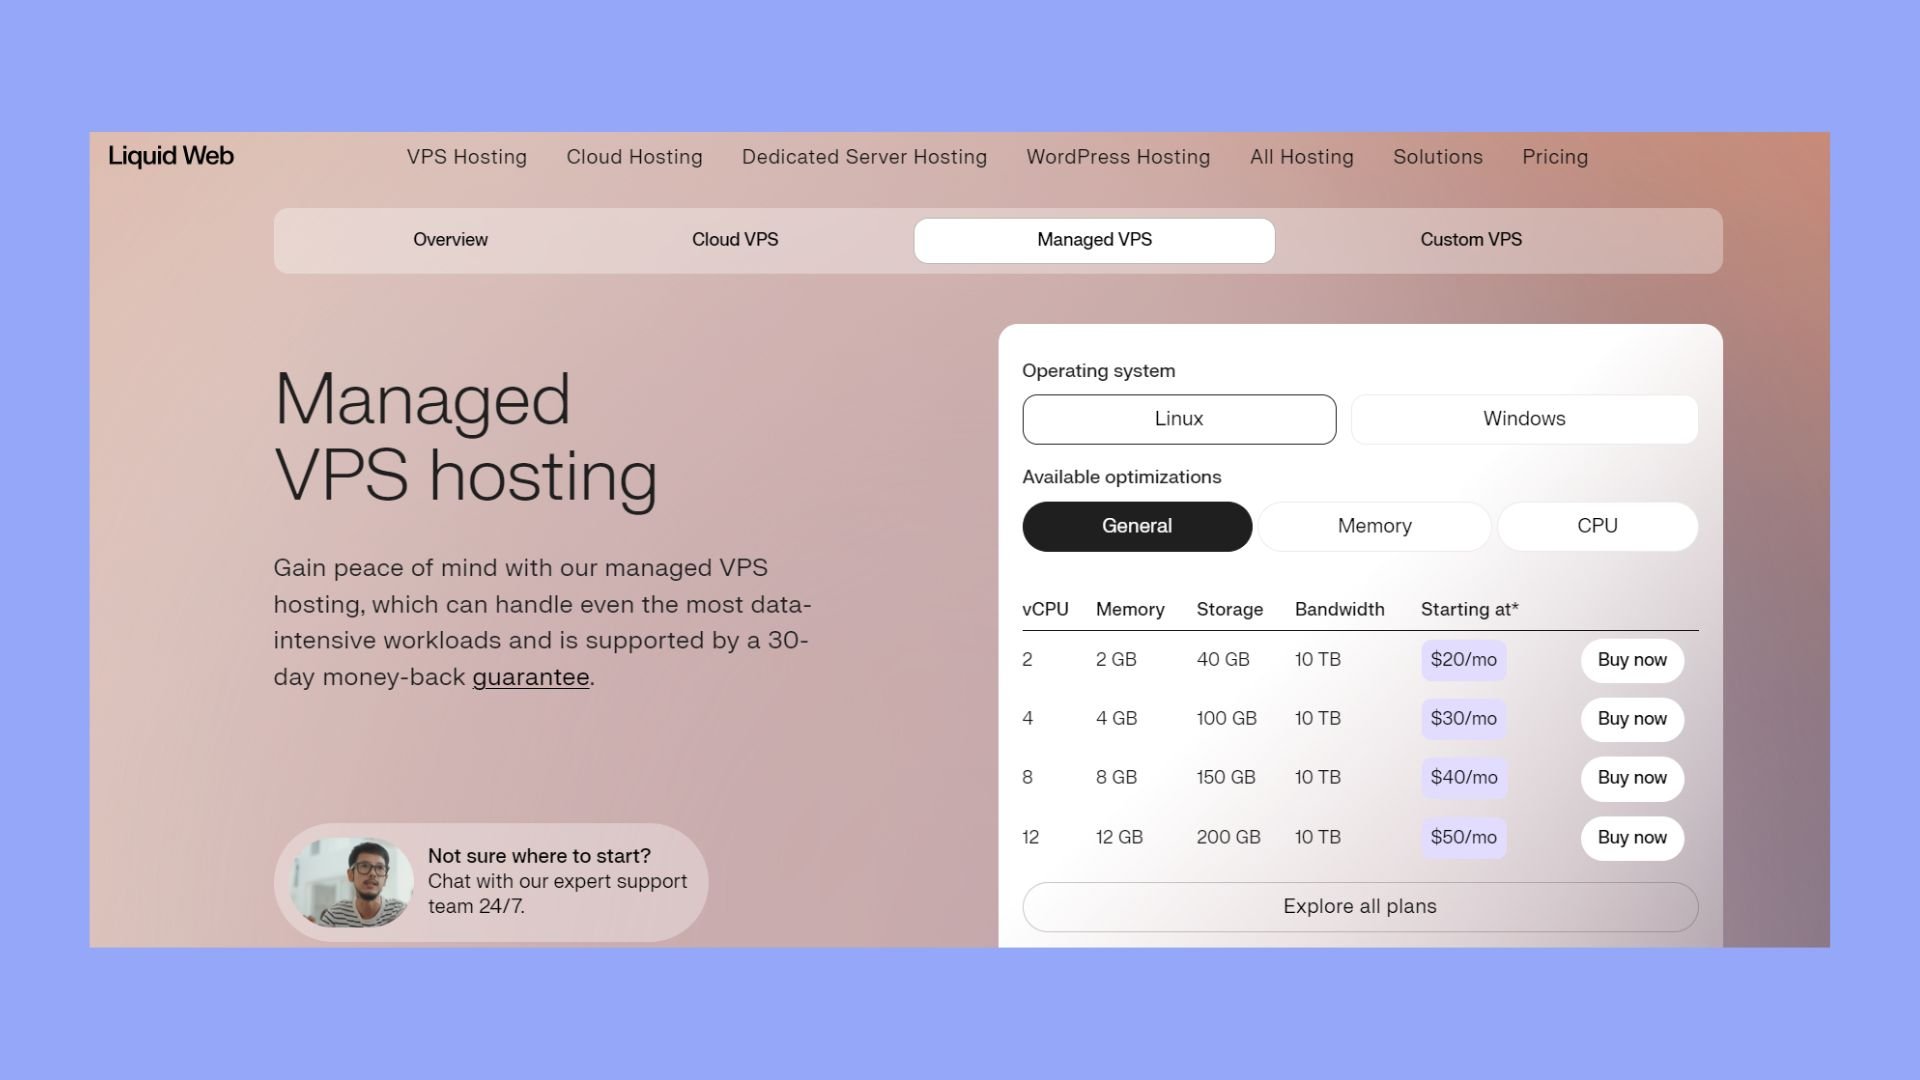Open the Dedicated Server Hosting menu
Viewport: 1920px width, 1080px height.
(x=864, y=157)
